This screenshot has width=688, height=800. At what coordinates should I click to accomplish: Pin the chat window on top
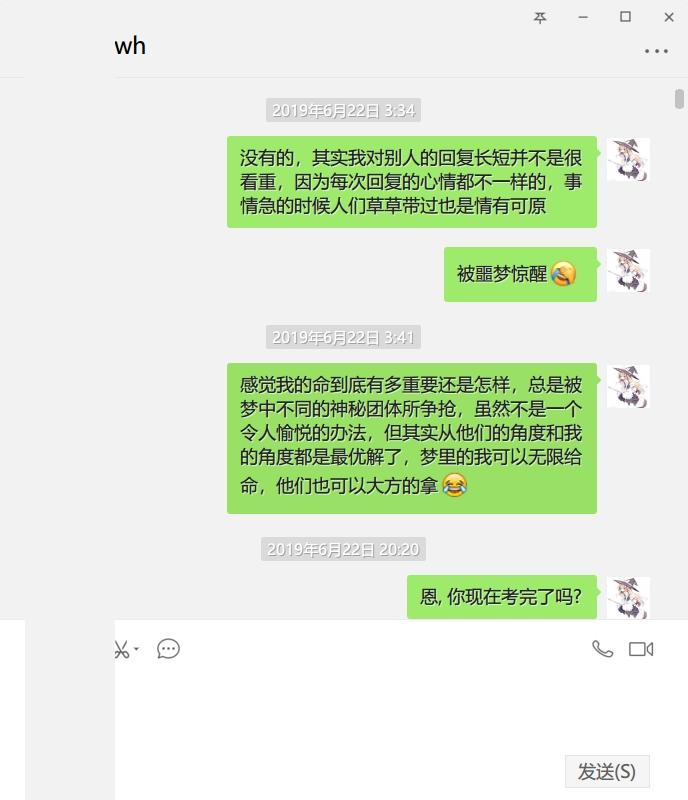coord(540,18)
